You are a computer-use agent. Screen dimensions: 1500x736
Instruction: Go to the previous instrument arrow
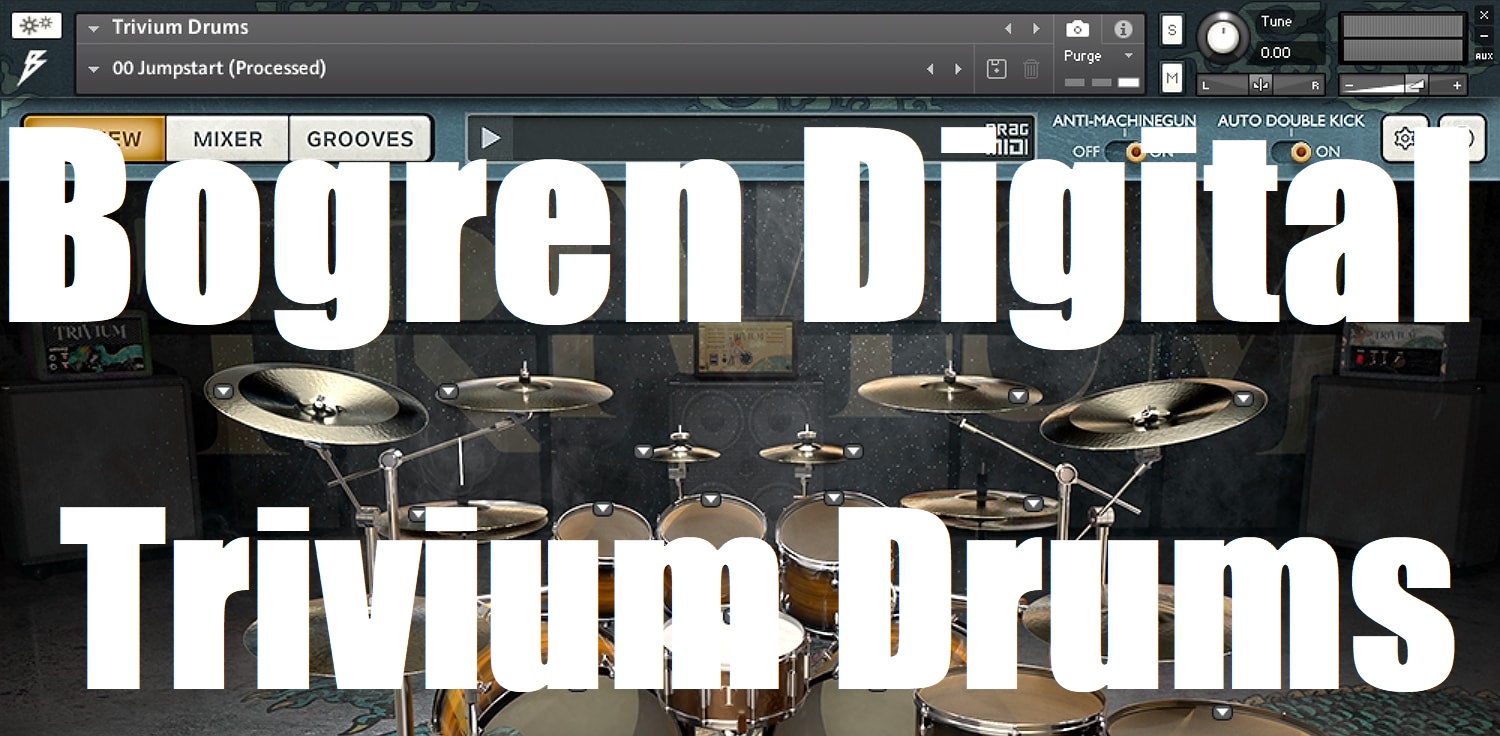coord(1009,28)
